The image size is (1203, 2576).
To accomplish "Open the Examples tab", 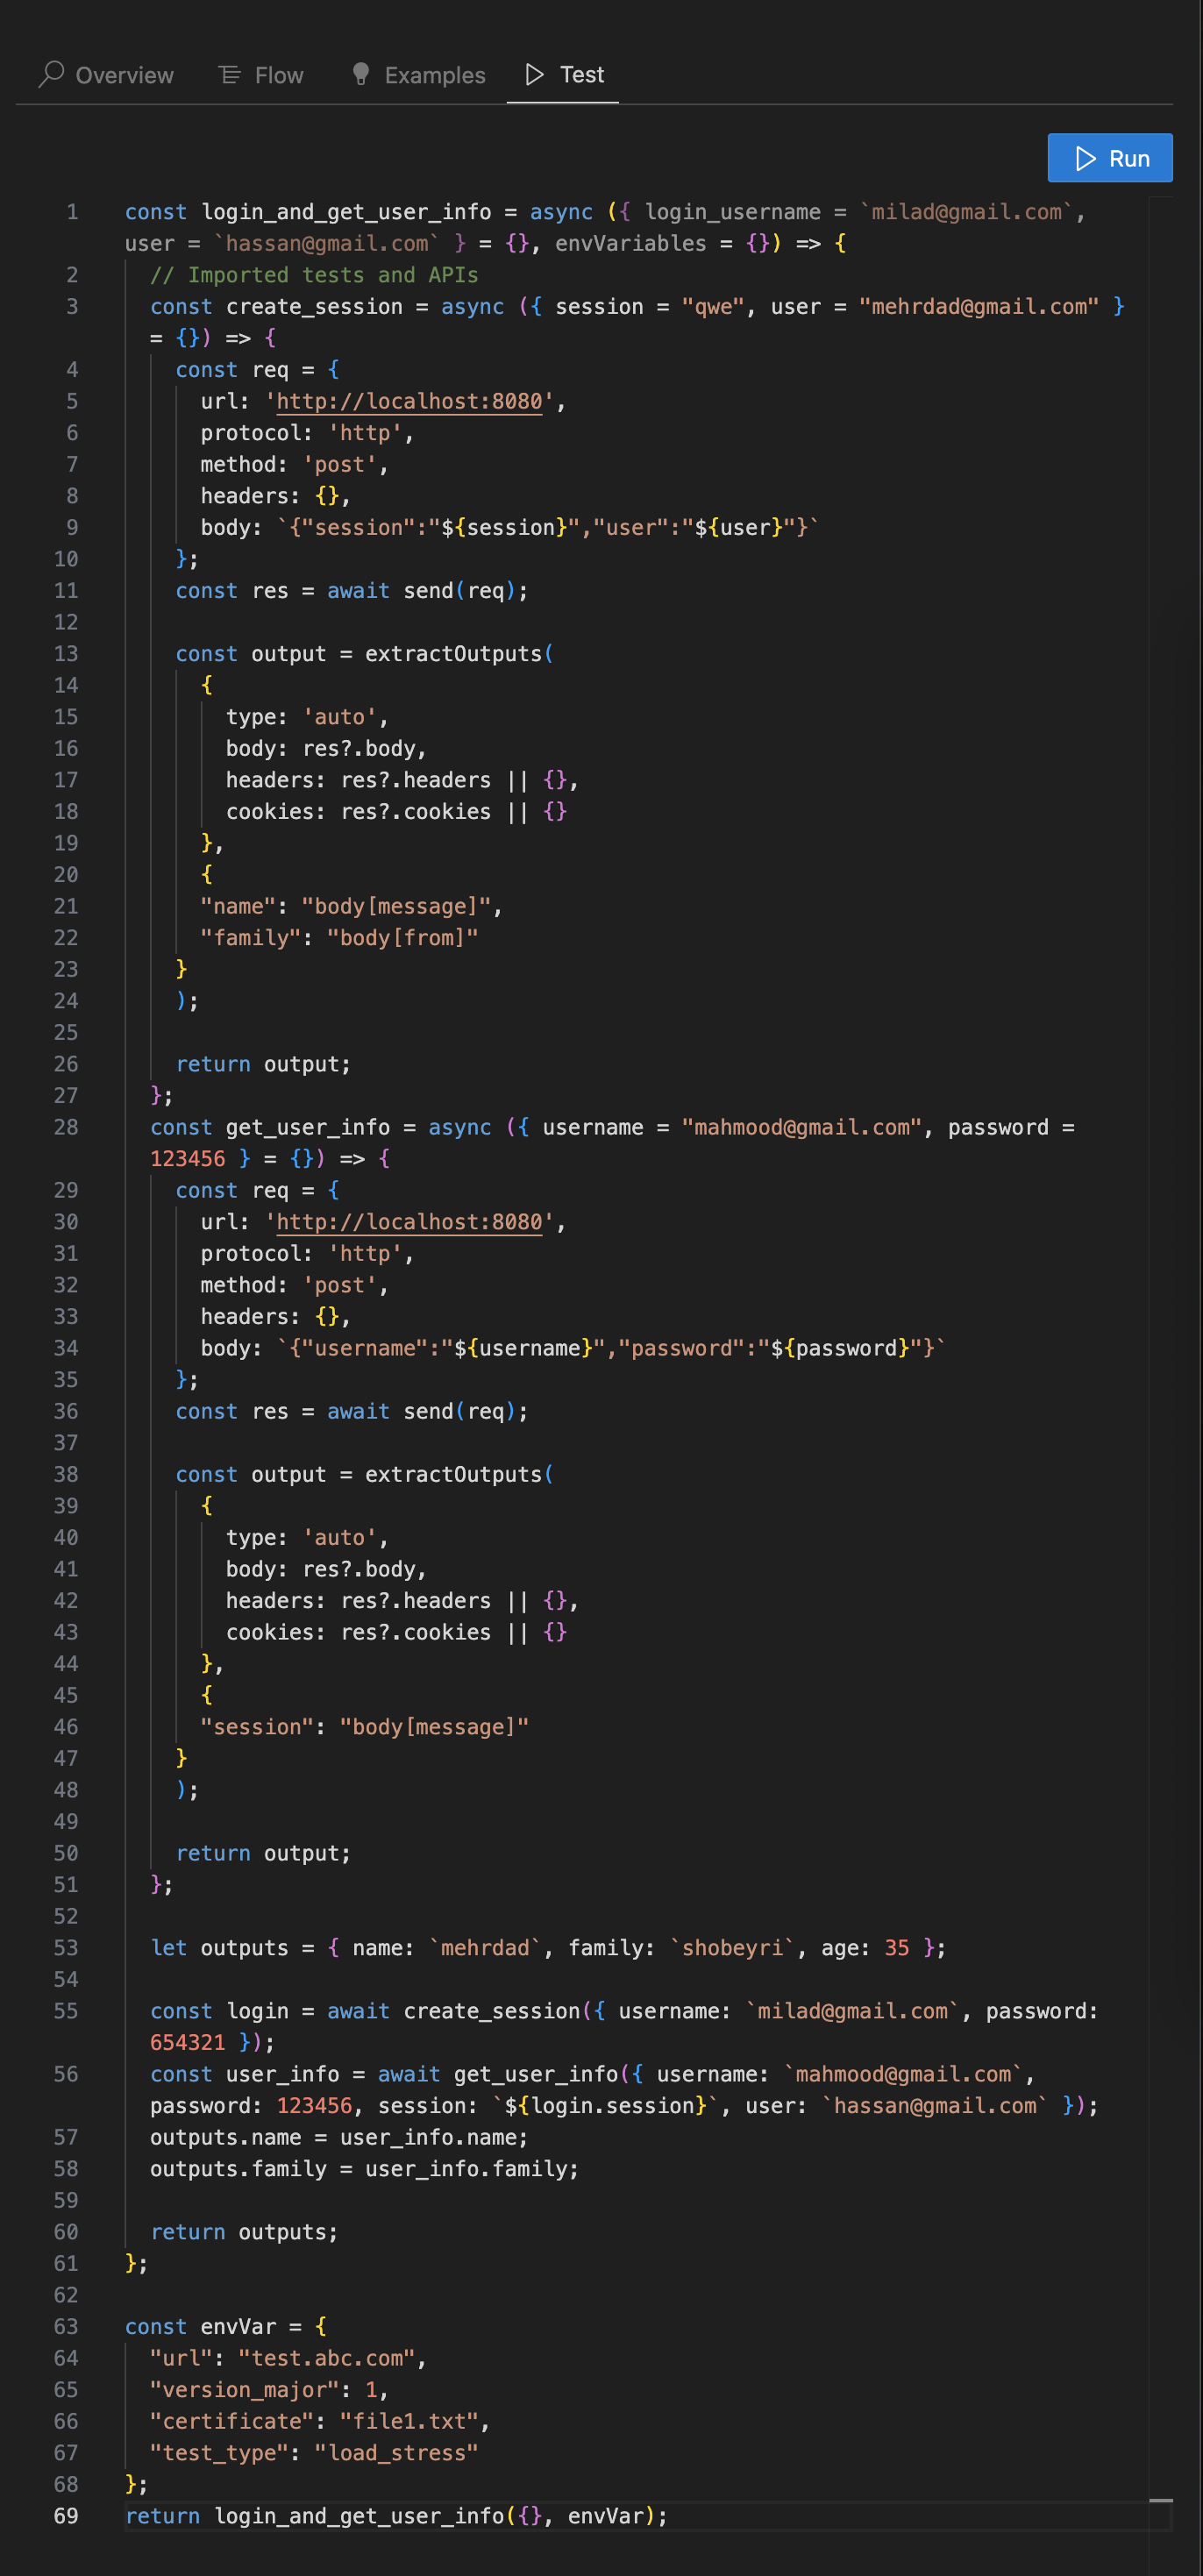I will (x=418, y=75).
